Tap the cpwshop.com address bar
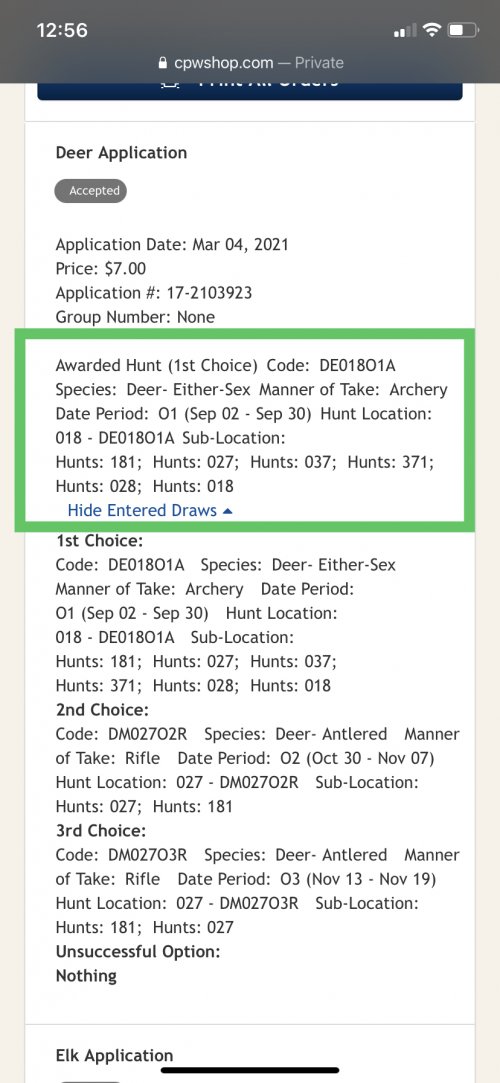Screen dimensions: 500x1083 [x=250, y=63]
